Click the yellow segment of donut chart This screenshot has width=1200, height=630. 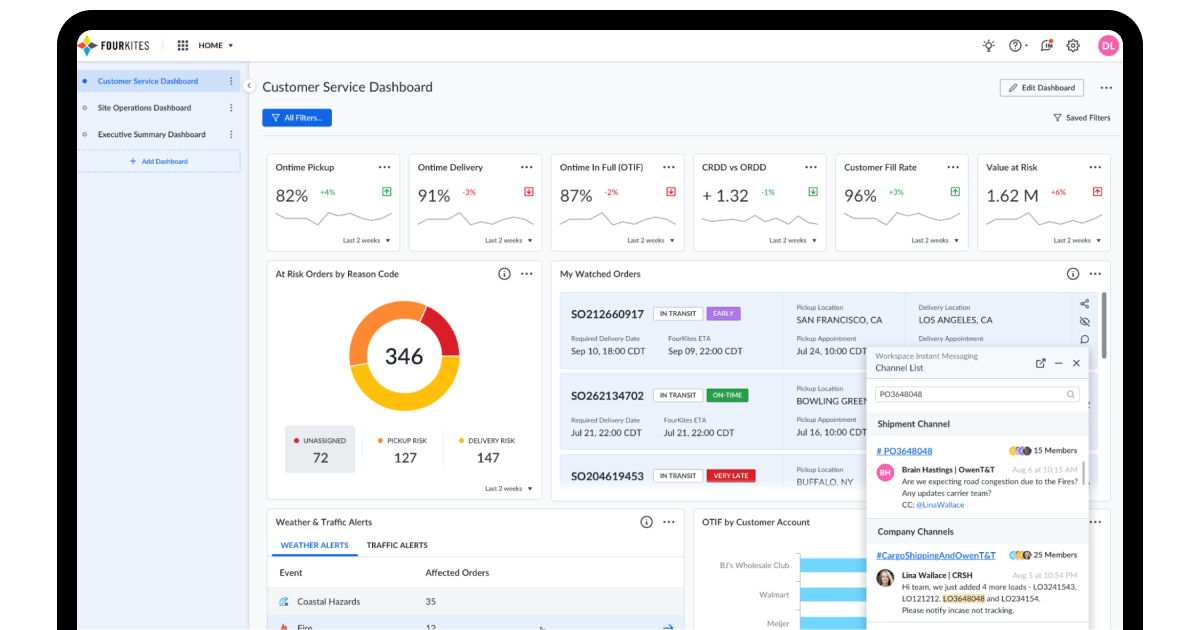click(405, 398)
